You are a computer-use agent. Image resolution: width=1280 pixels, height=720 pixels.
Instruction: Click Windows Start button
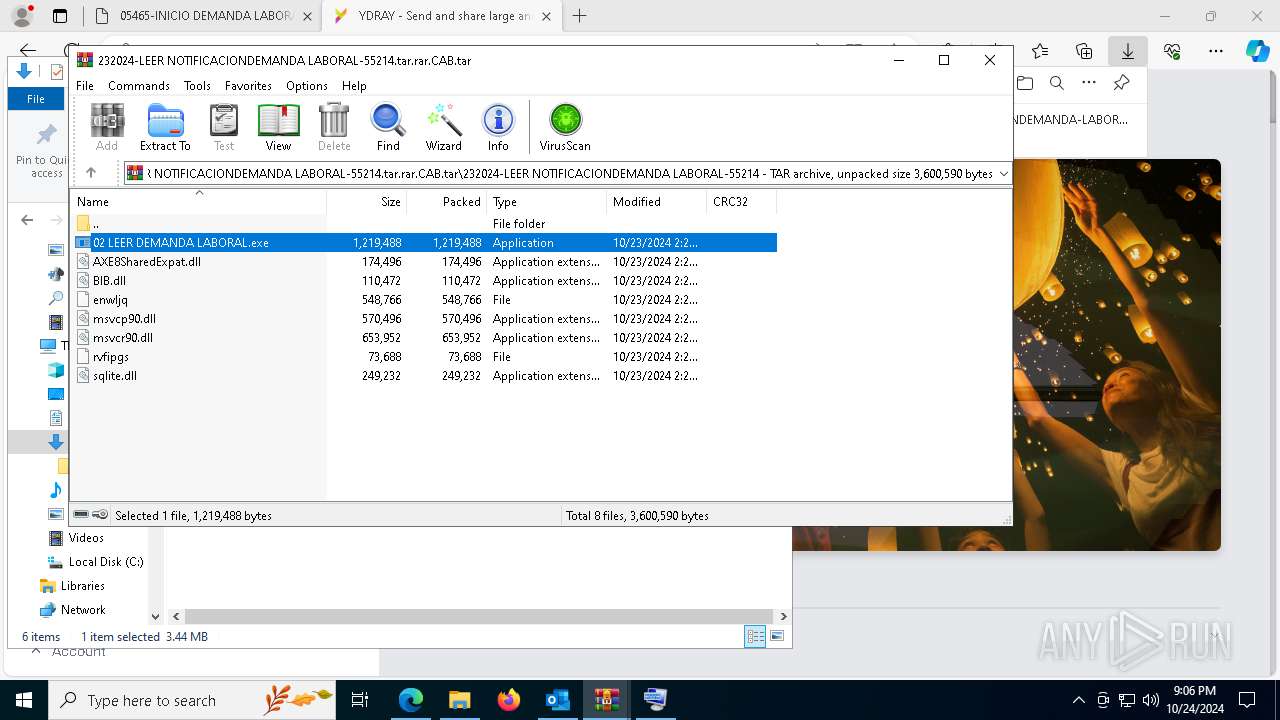tap(23, 700)
